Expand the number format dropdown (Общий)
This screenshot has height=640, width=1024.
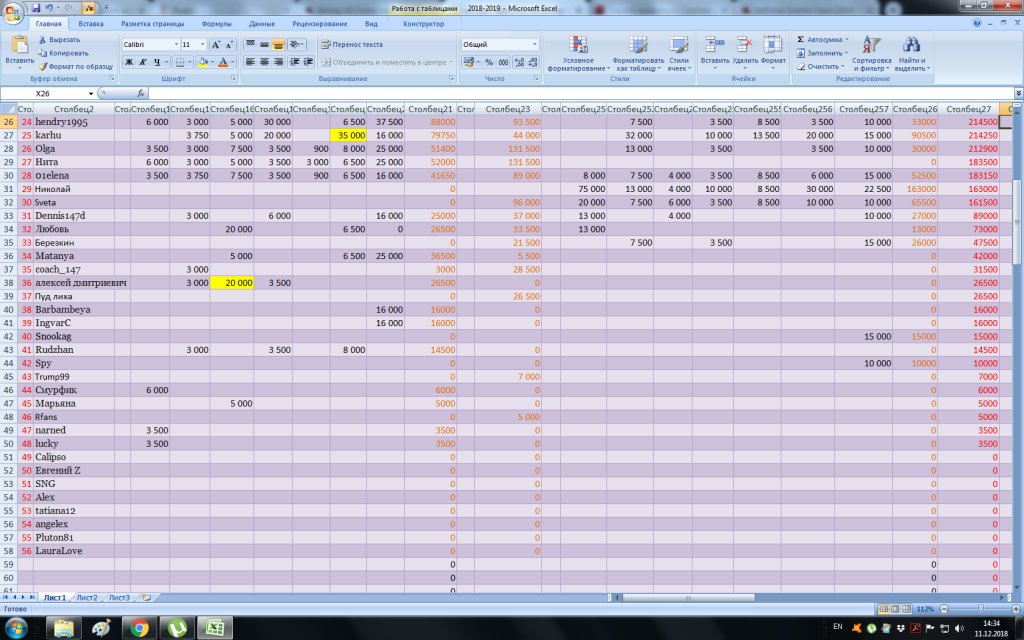coord(534,45)
